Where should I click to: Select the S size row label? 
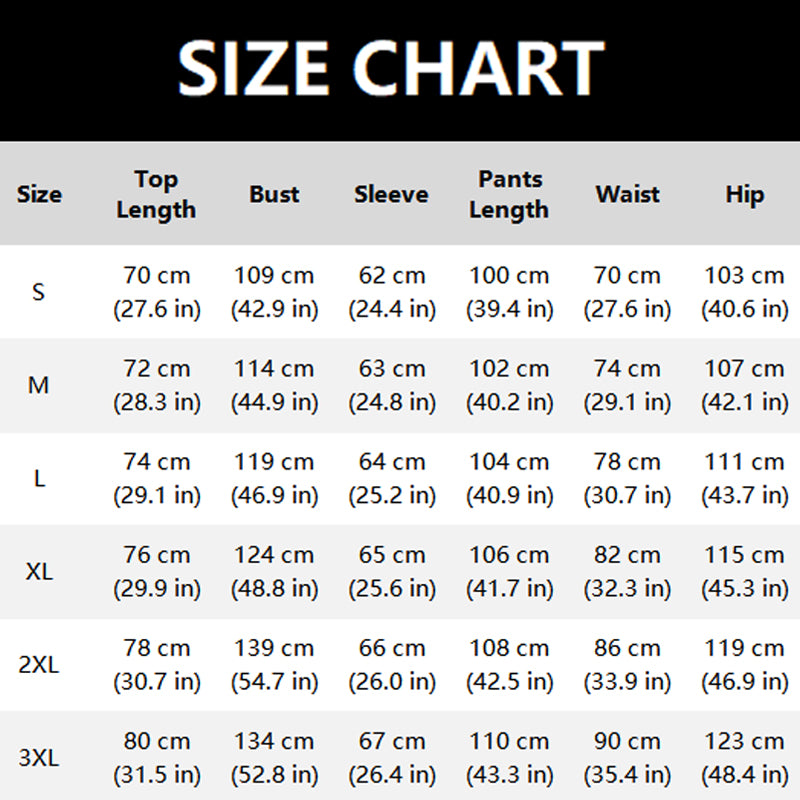click(x=39, y=292)
